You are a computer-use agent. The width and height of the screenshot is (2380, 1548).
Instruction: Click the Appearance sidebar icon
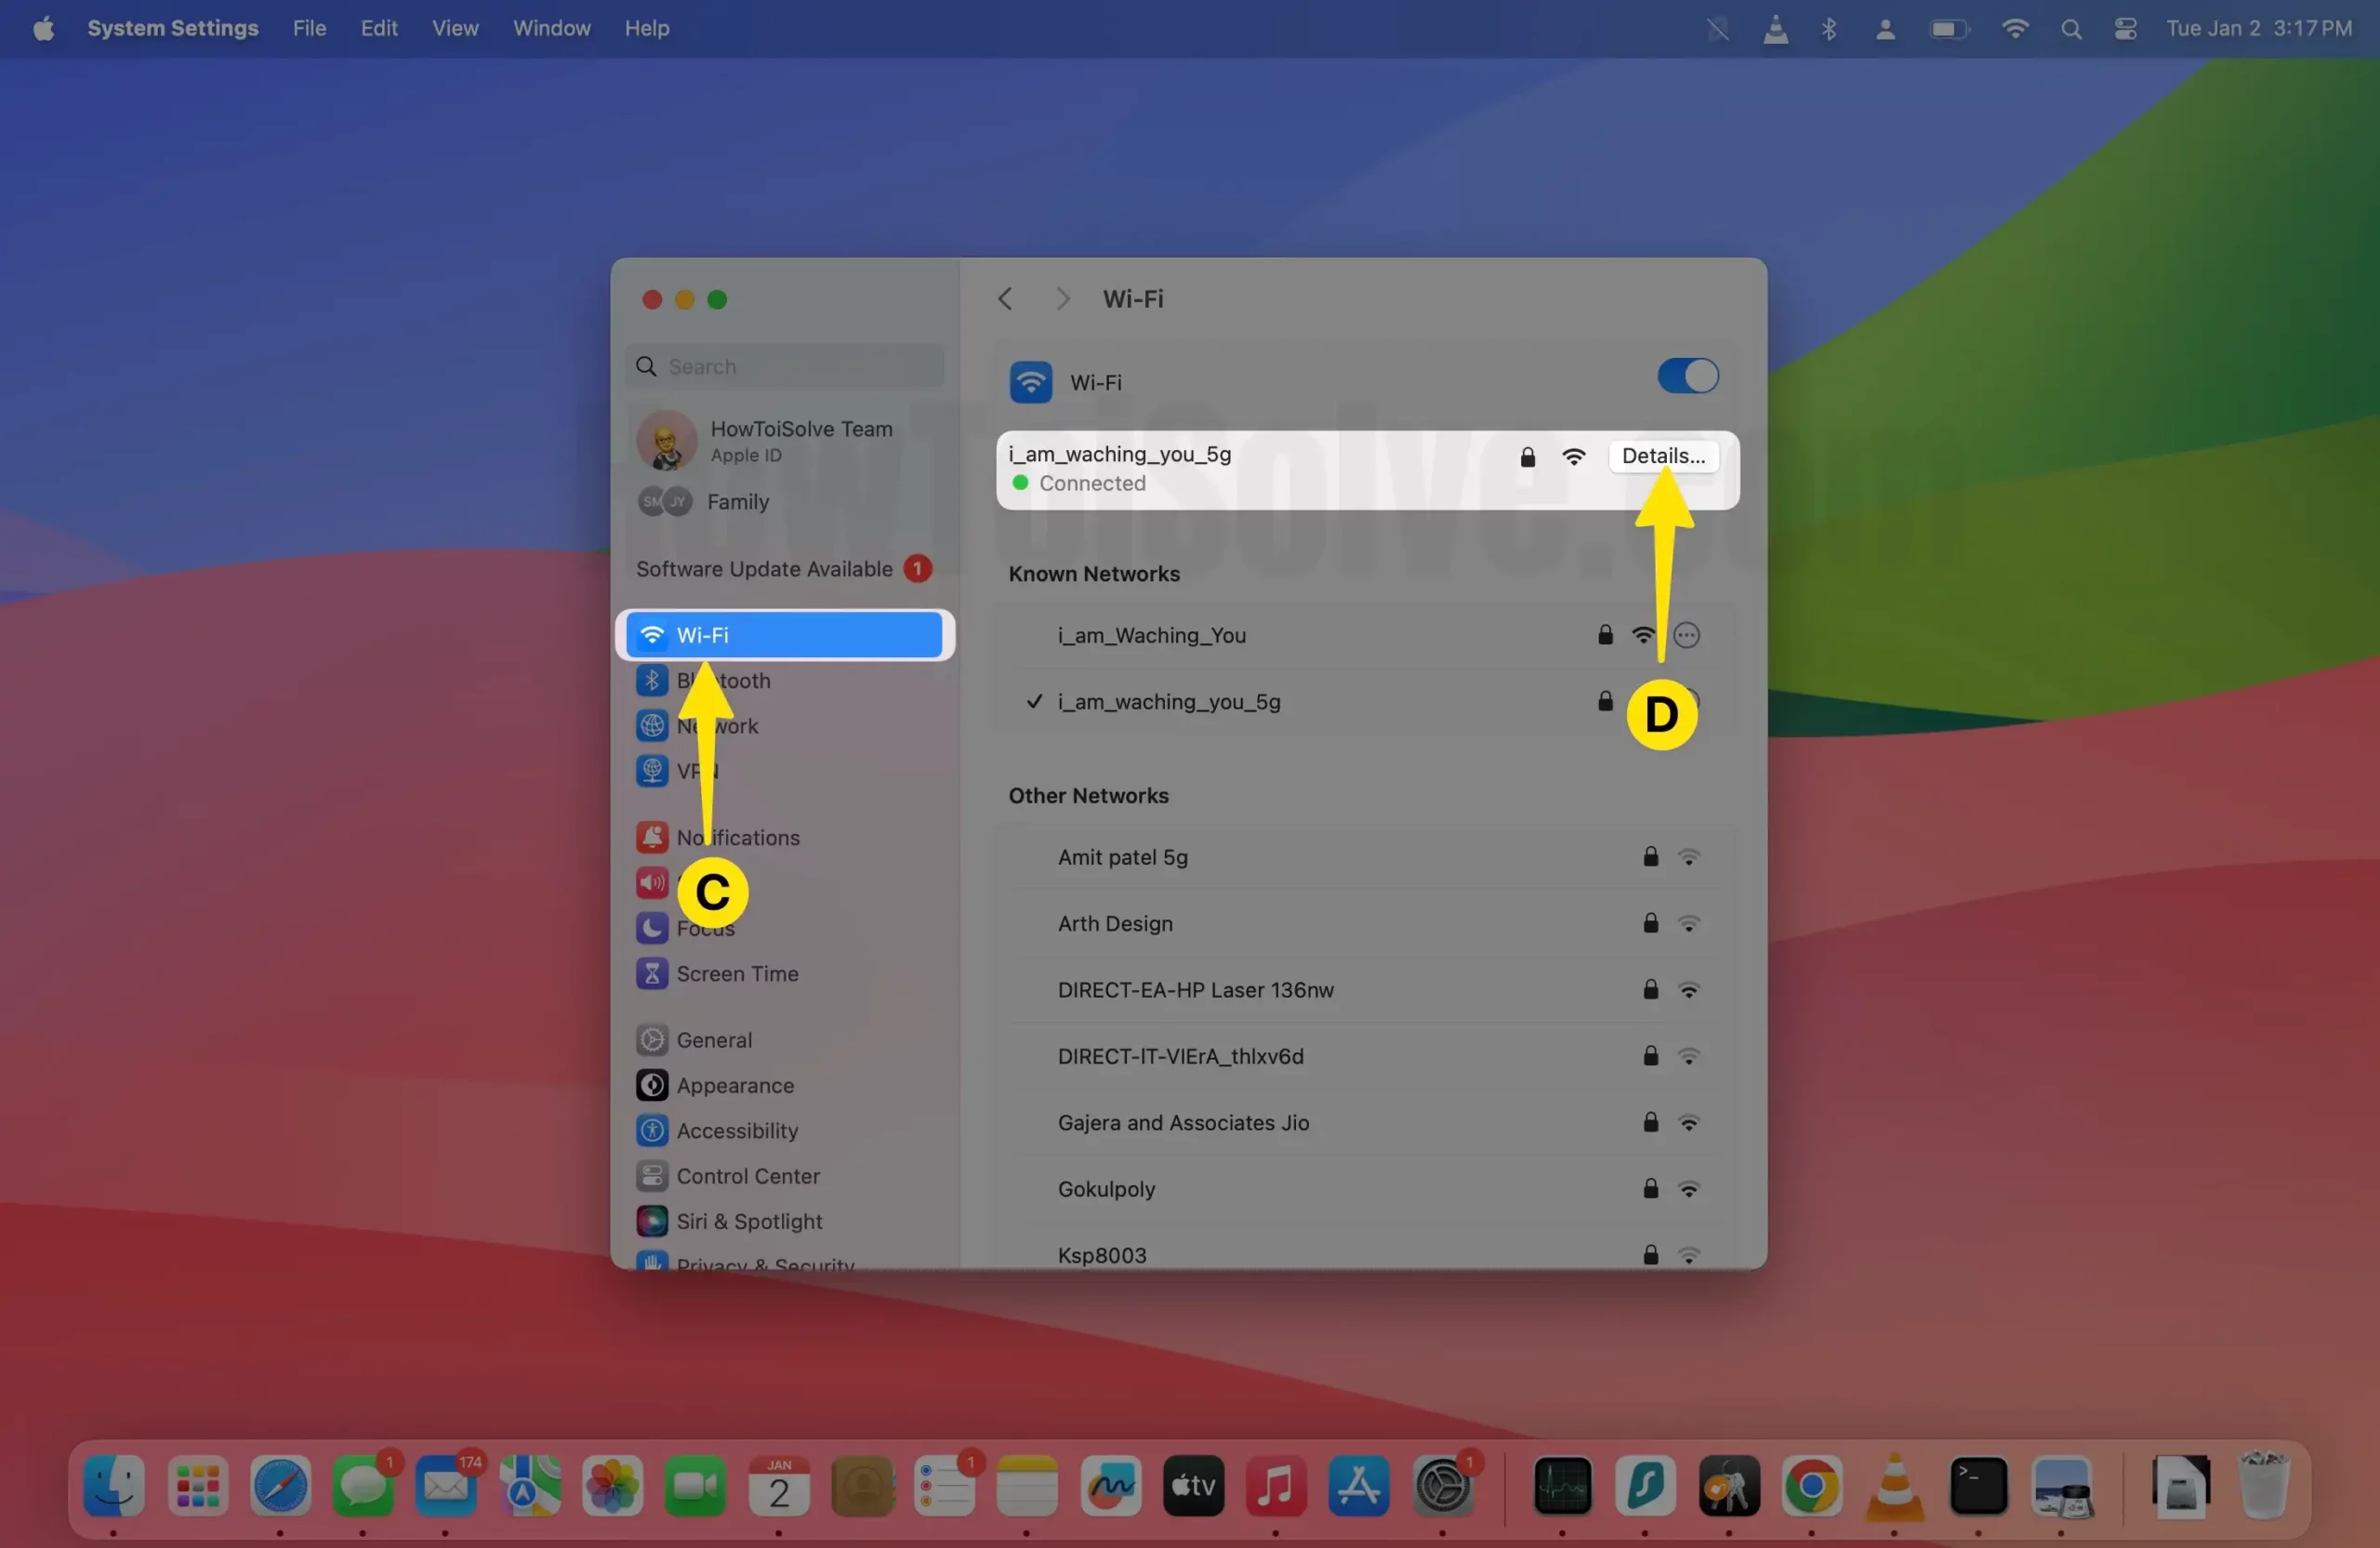[x=652, y=1085]
